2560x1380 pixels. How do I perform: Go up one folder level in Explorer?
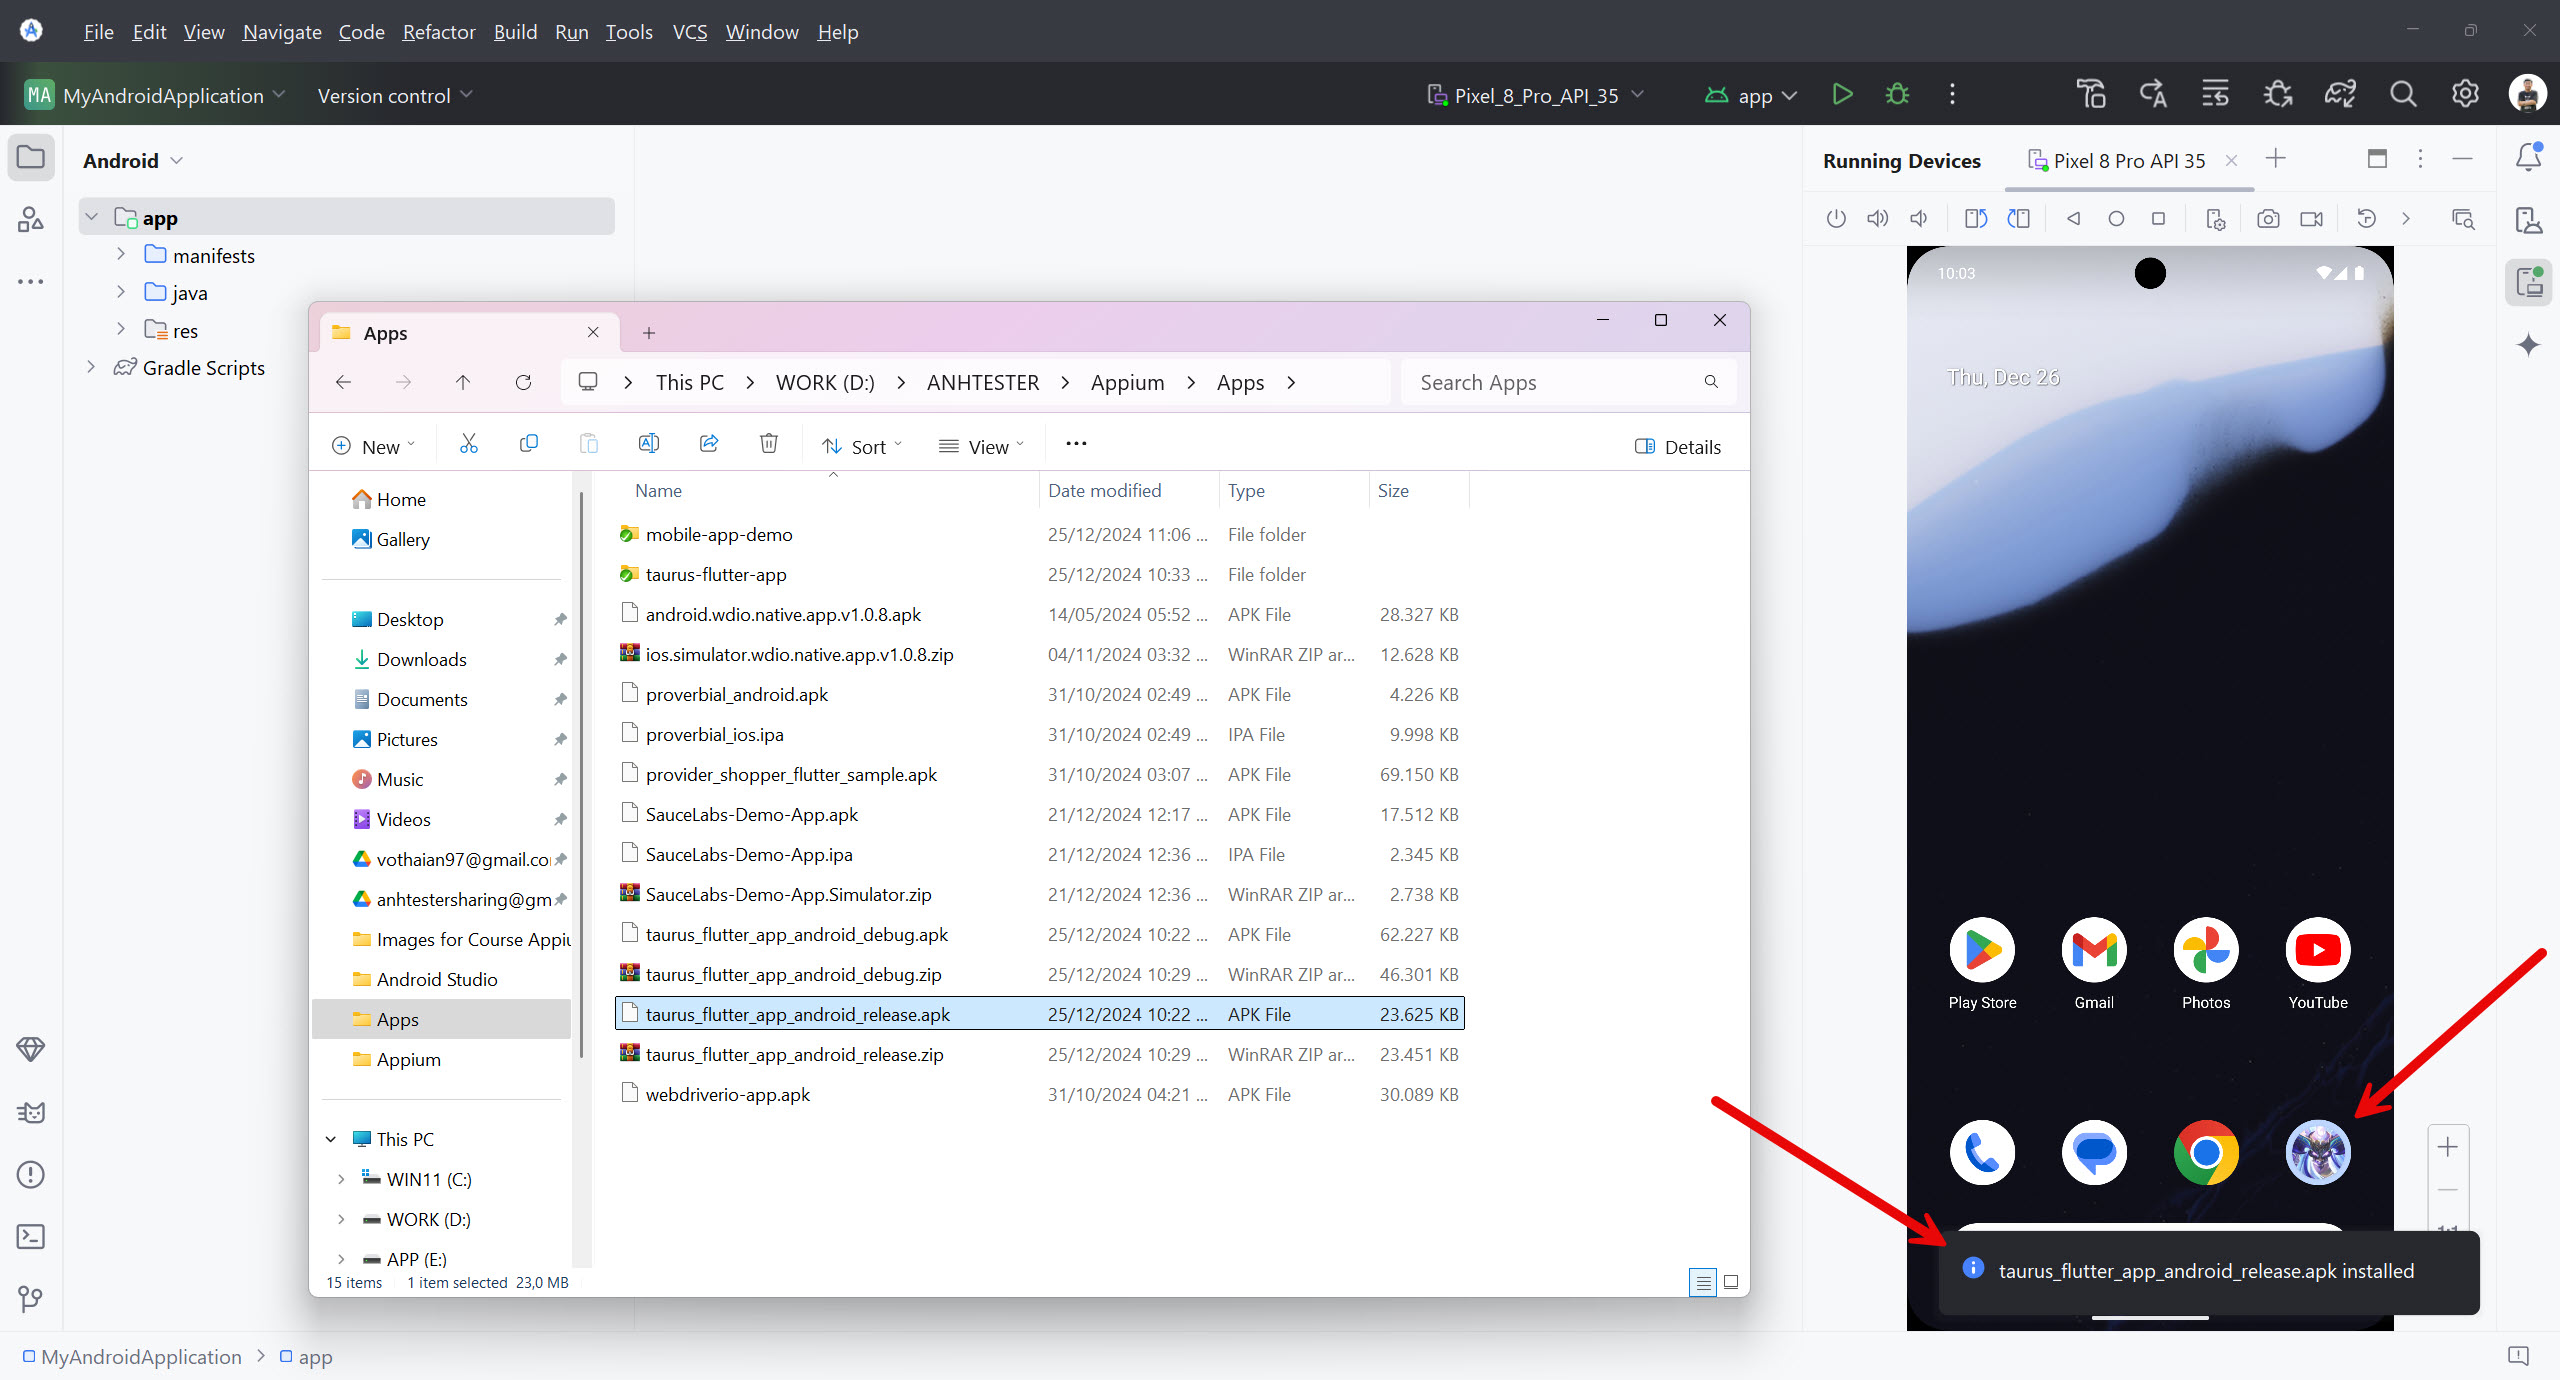(x=462, y=382)
